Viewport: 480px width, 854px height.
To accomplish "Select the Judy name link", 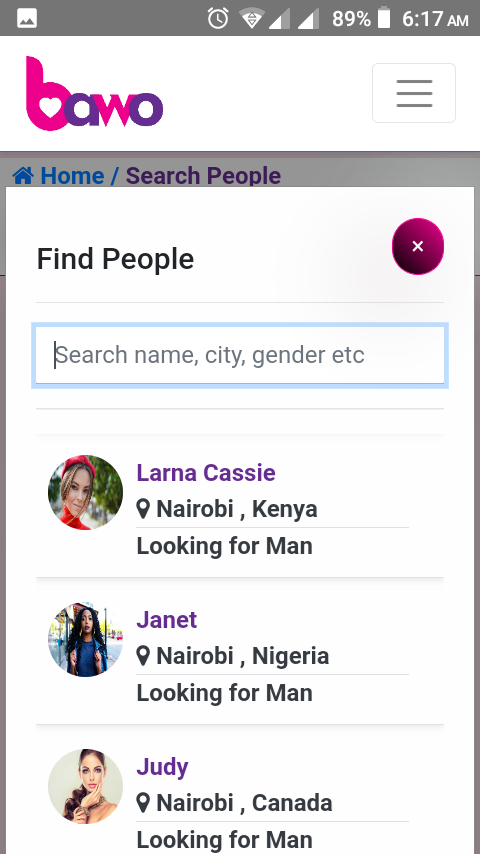I will click(x=162, y=767).
